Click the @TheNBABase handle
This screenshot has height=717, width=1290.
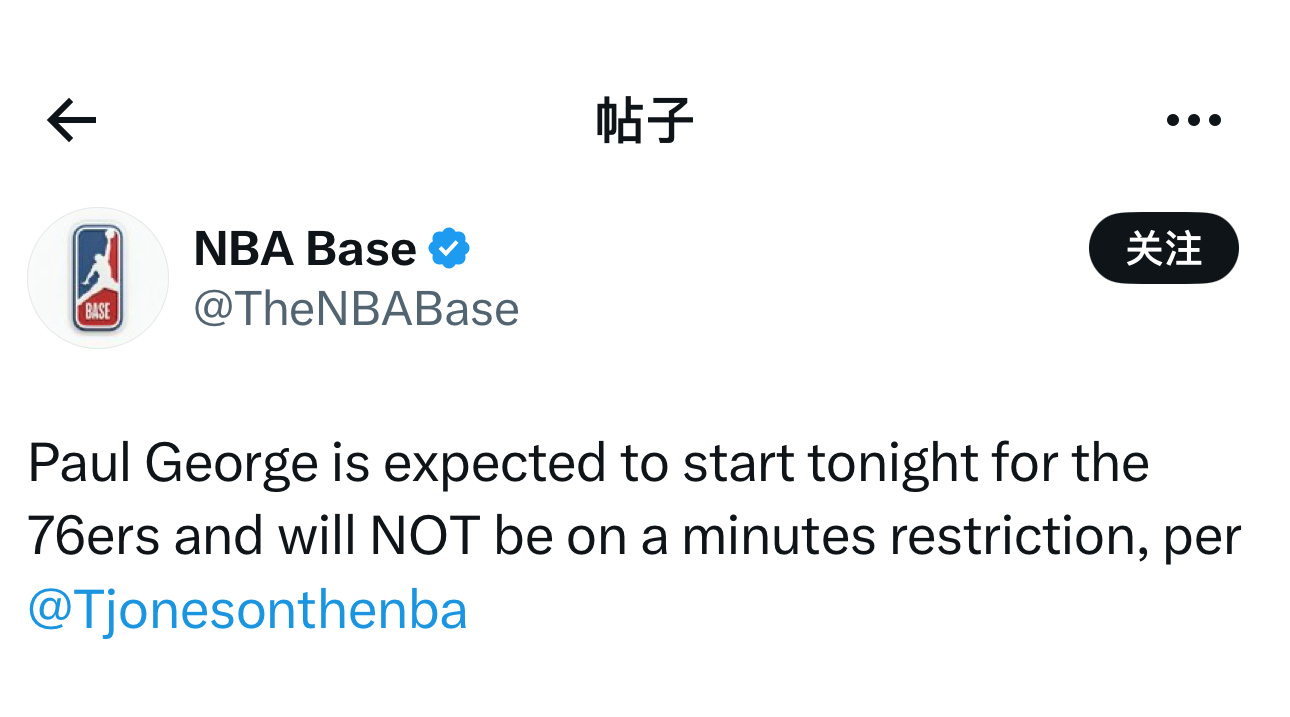pos(356,310)
